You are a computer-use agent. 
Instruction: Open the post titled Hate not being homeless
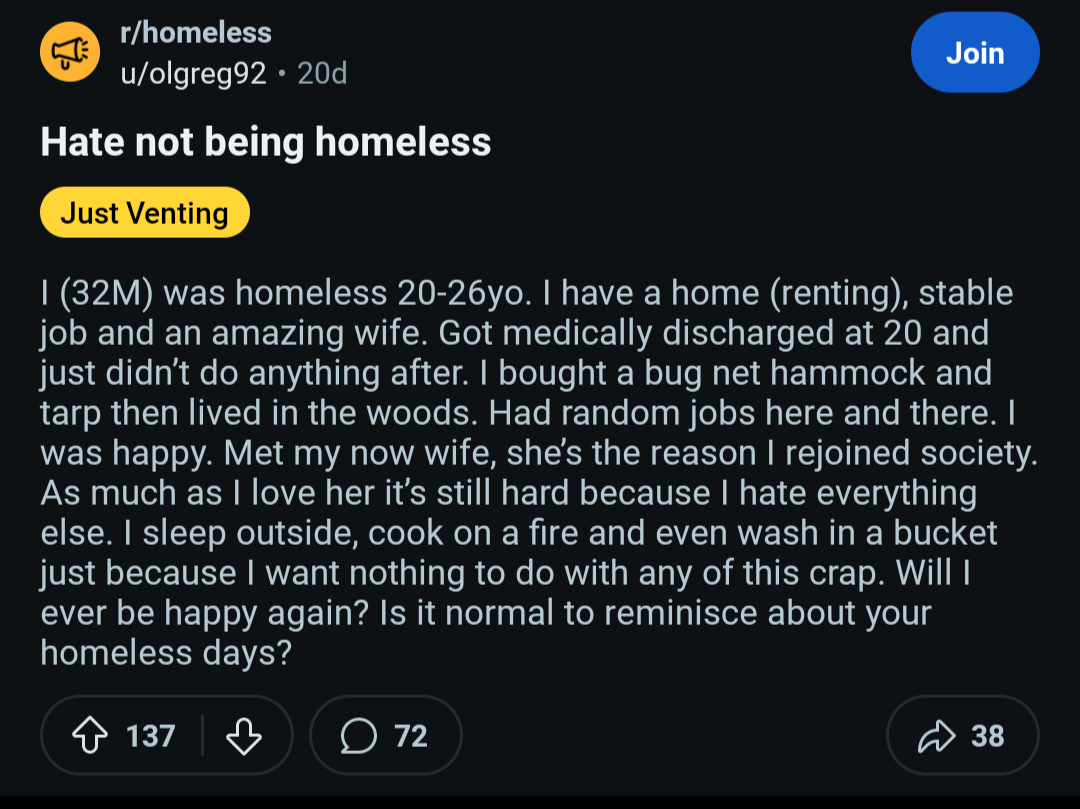tap(266, 143)
